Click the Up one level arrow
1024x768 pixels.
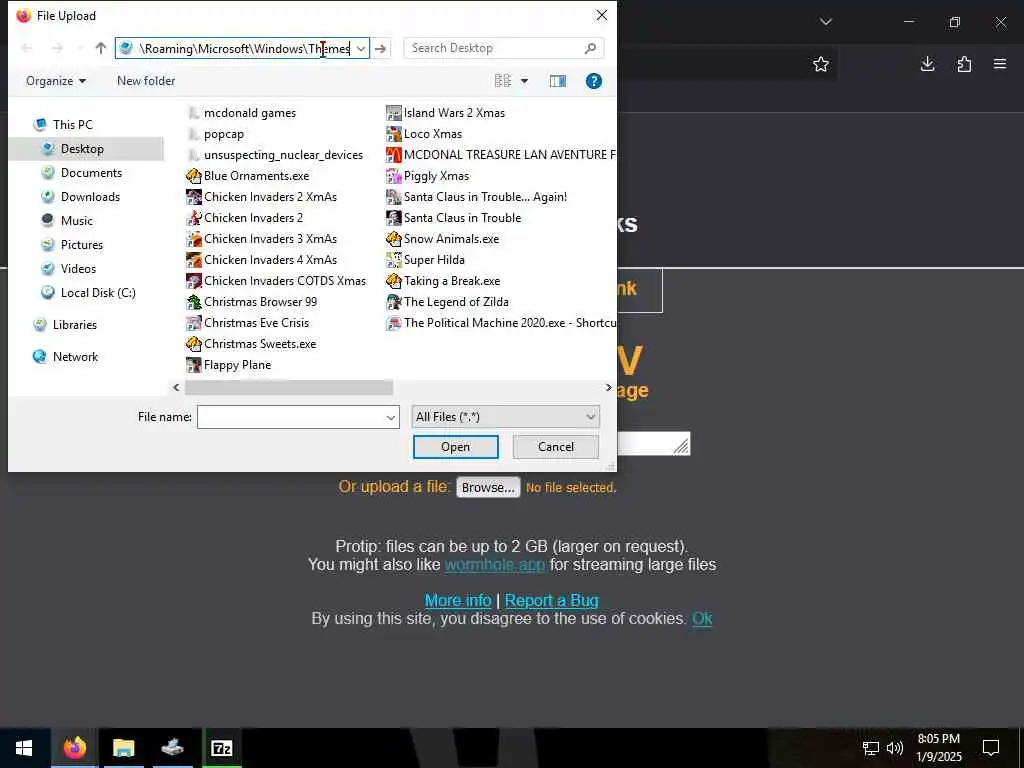click(x=101, y=48)
